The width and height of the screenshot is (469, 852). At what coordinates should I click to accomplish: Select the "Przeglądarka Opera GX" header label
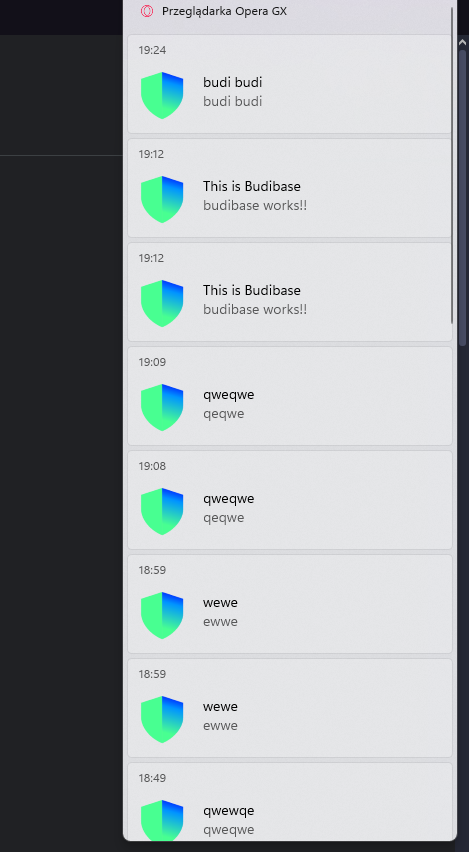[x=224, y=11]
